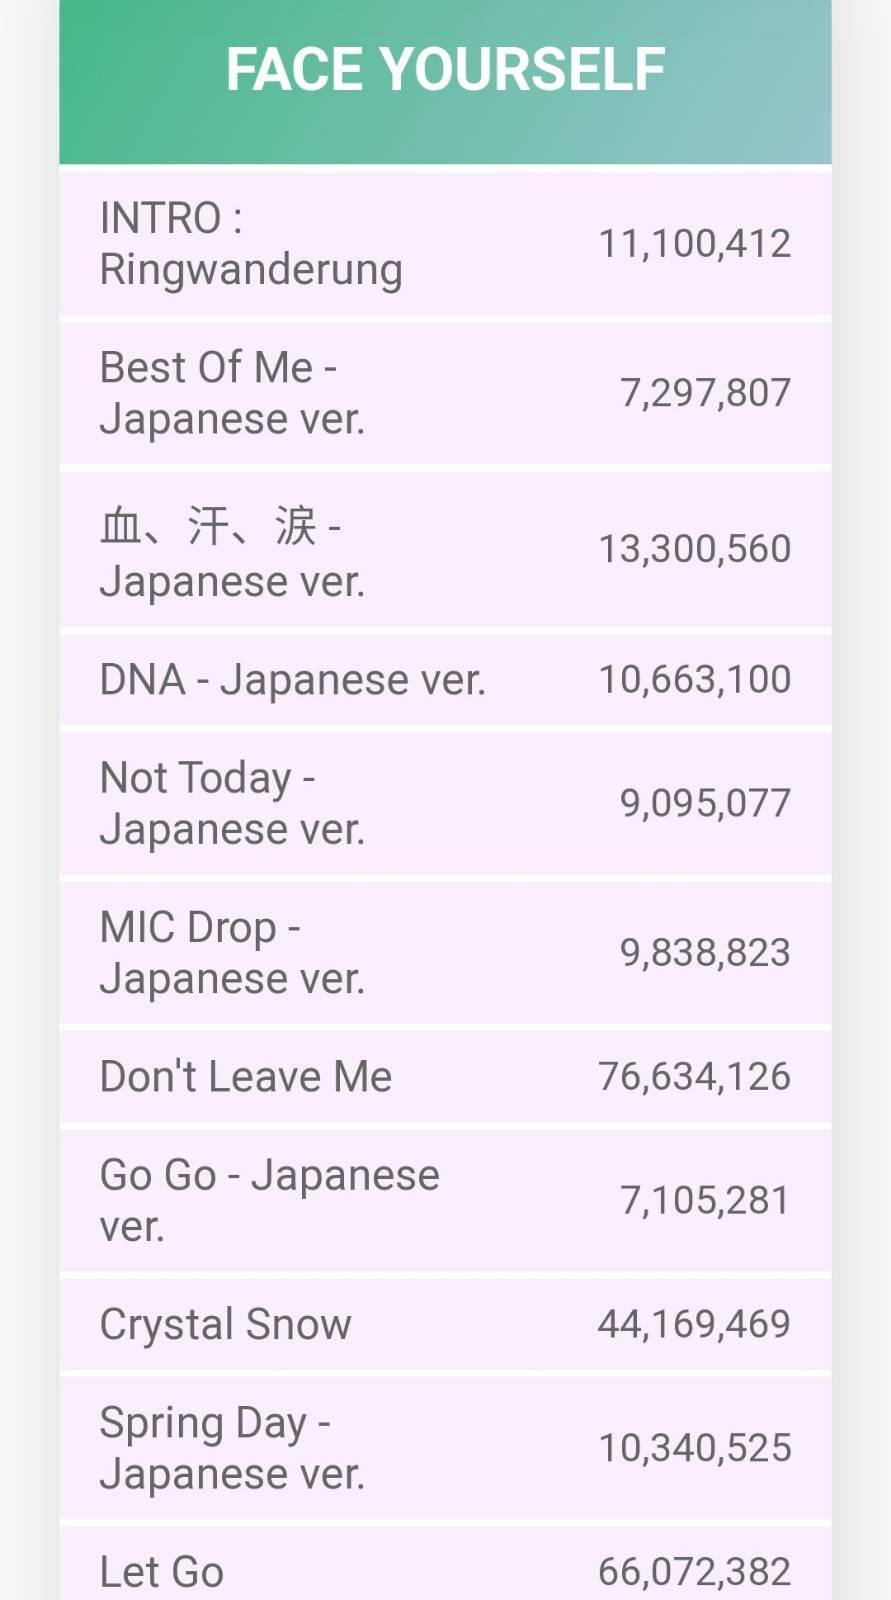Tap the FACE YOURSELF album header
This screenshot has width=891, height=1600.
tap(445, 70)
